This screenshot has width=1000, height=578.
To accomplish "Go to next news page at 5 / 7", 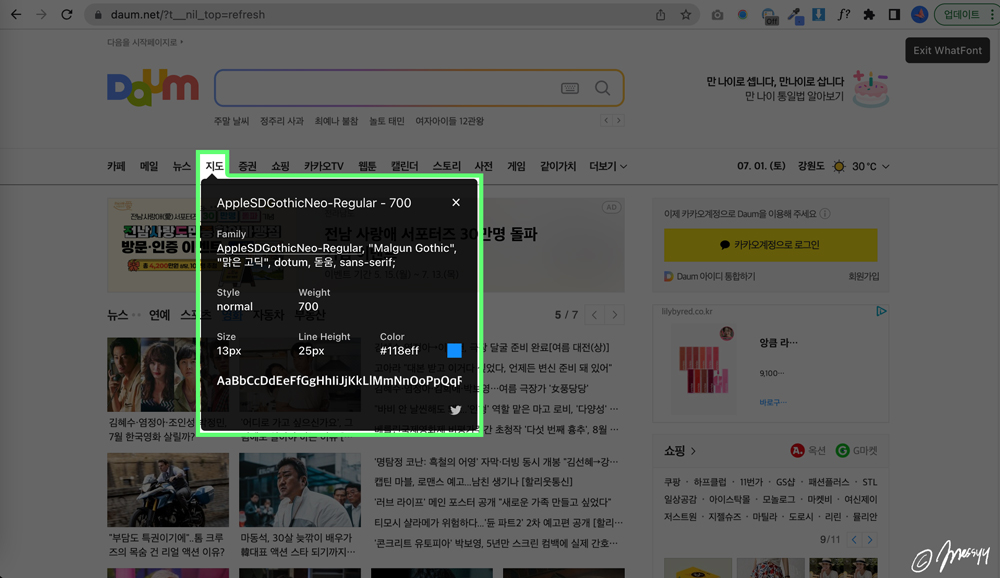I will [x=615, y=315].
